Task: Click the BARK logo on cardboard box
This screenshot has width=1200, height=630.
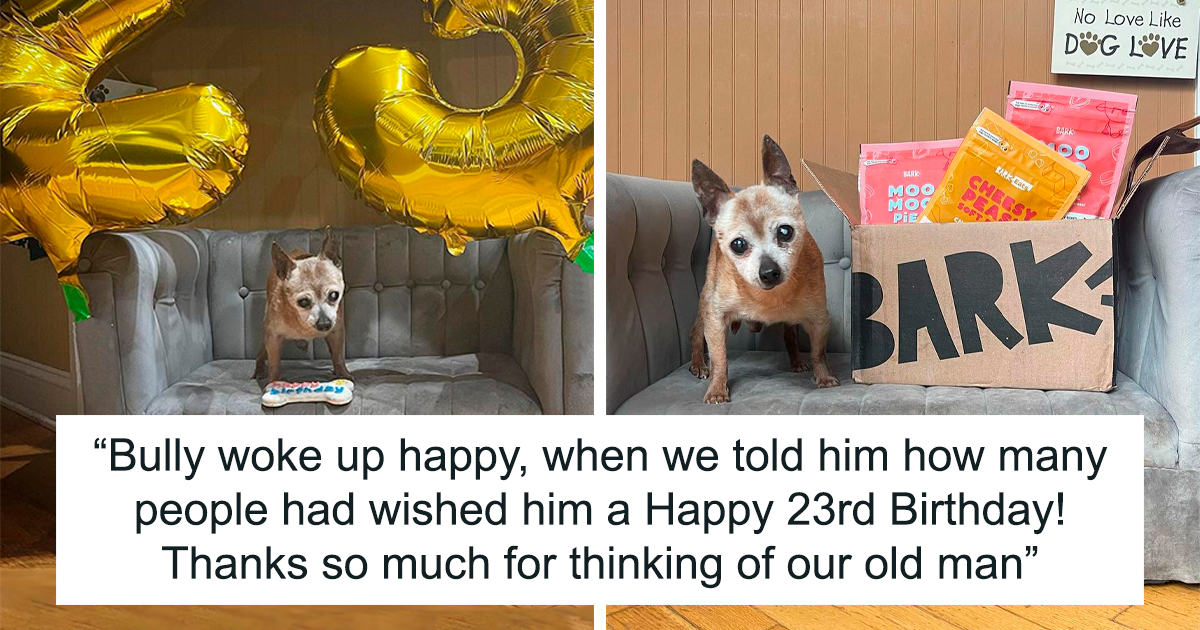Action: [985, 300]
